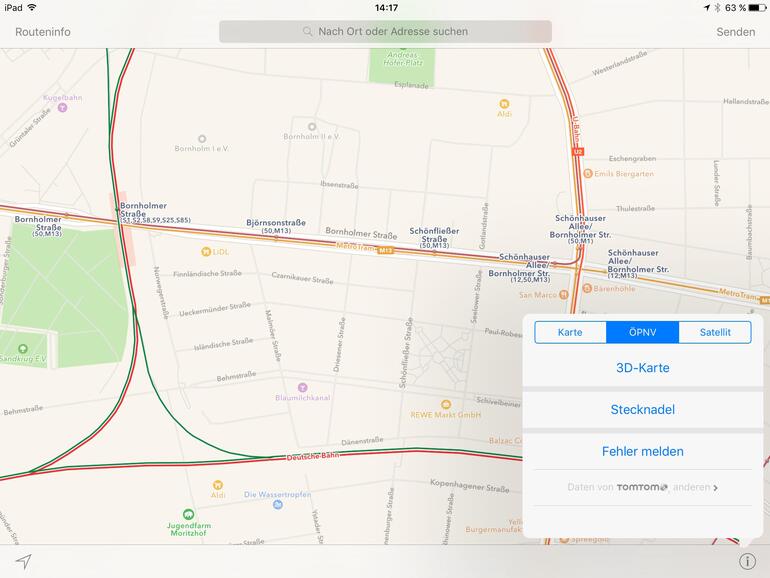The width and height of the screenshot is (770, 578).
Task: Tap the LIDL store map pin
Action: [206, 252]
